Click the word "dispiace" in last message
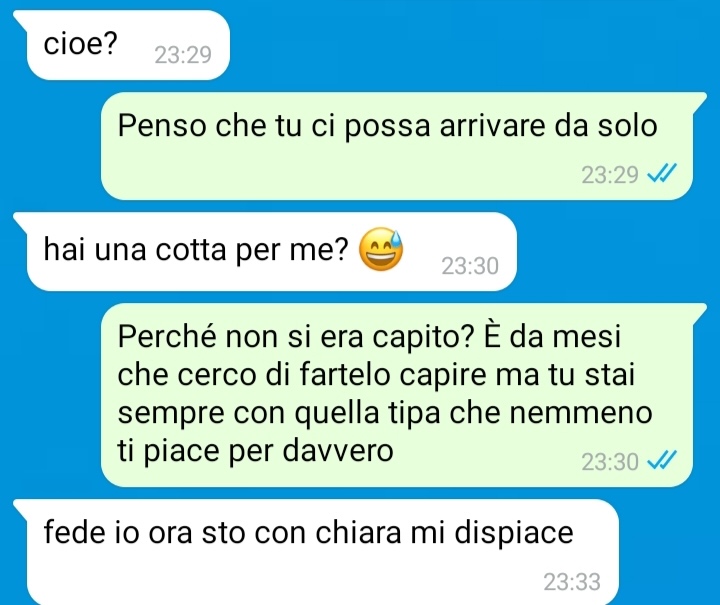 tap(514, 535)
